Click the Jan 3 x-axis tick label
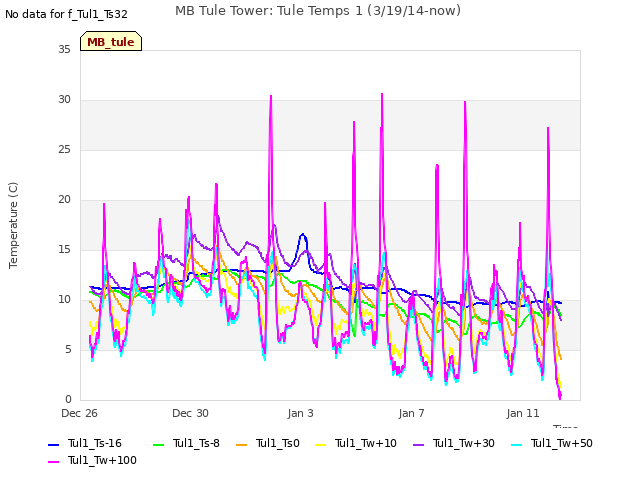Viewport: 640px width, 480px height. click(x=301, y=413)
